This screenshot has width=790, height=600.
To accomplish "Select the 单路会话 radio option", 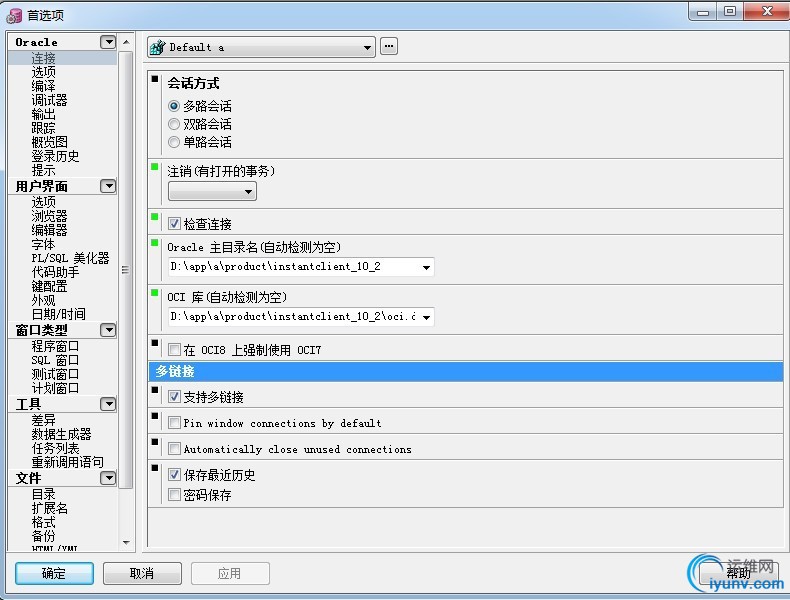I will (174, 142).
